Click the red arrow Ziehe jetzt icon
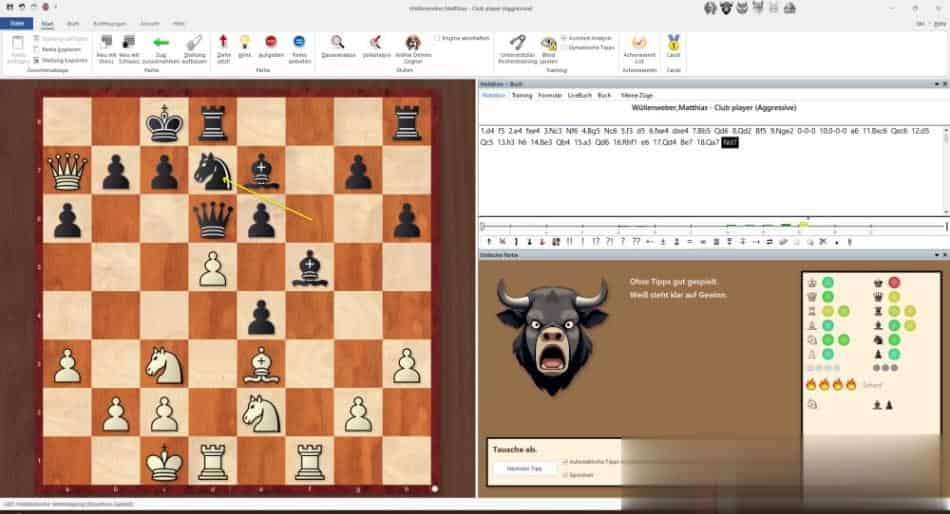 click(223, 41)
